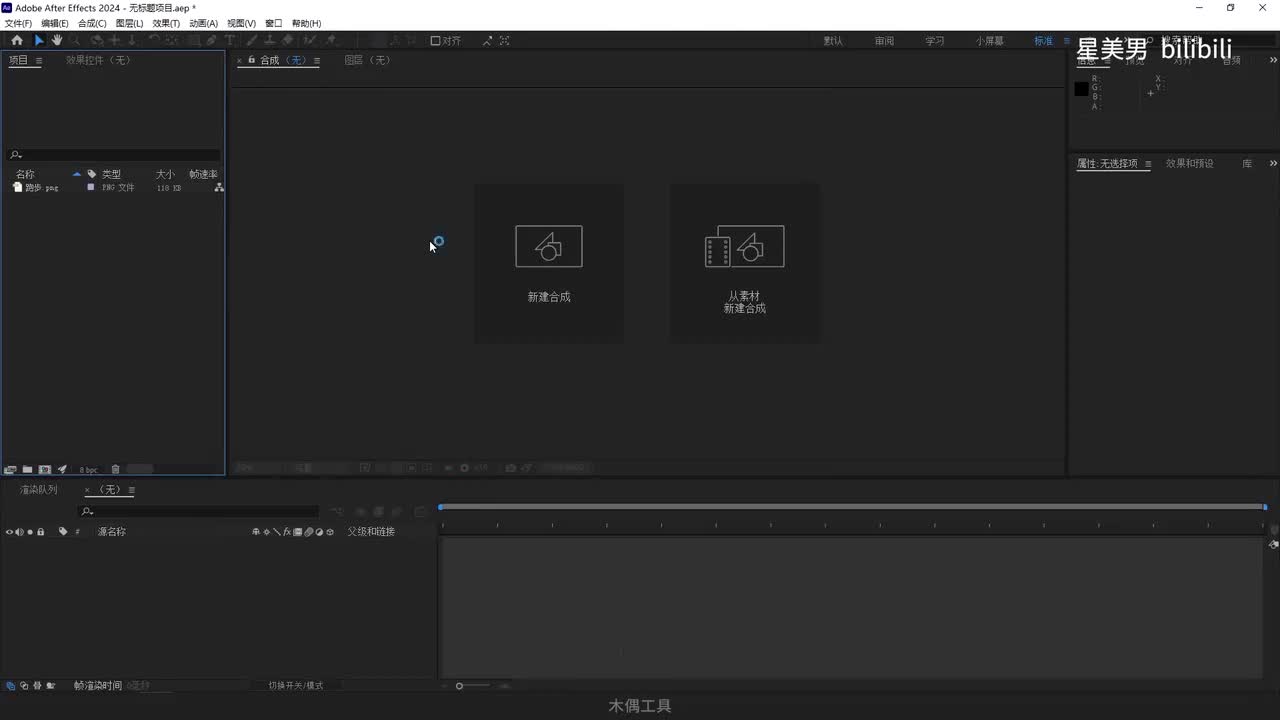Click the fx column switch in timeline header
This screenshot has height=720, width=1280.
[x=287, y=532]
